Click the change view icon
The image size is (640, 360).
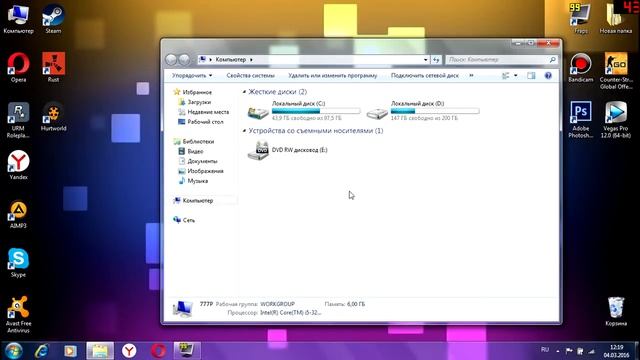point(505,76)
